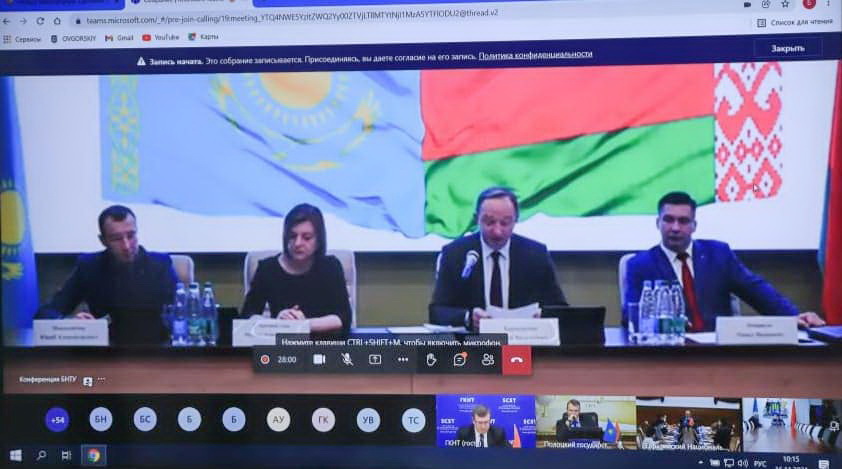
Task: Open the Windows notification center
Action: click(x=824, y=464)
